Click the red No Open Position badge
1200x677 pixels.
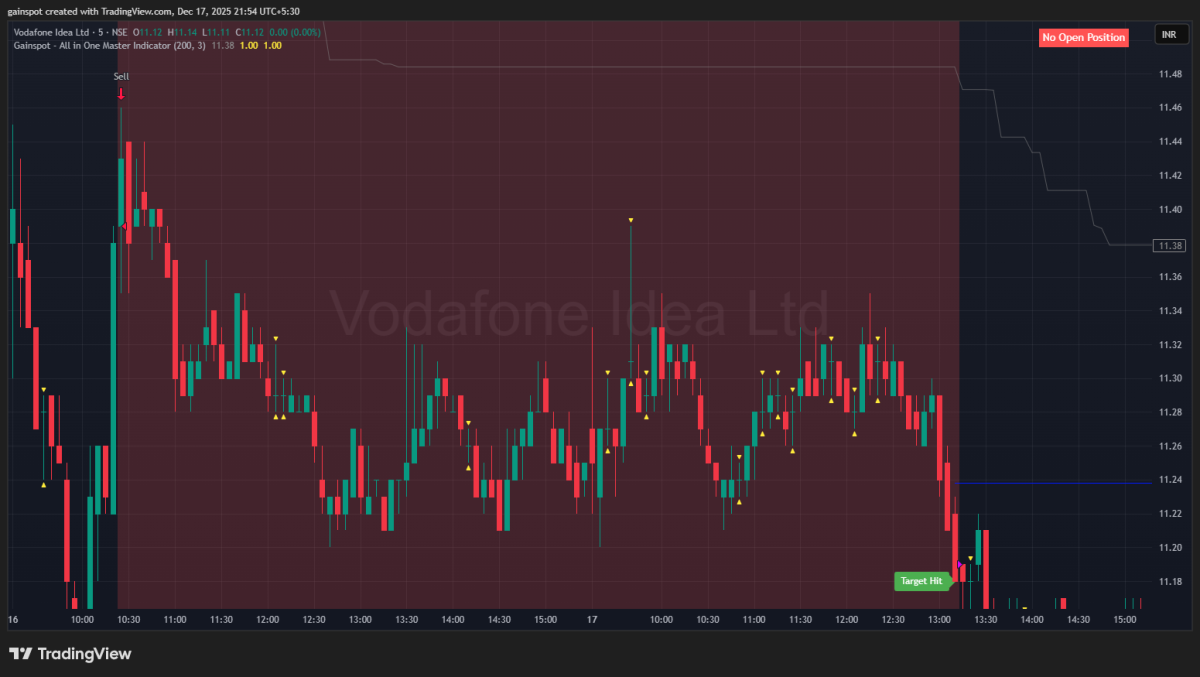[1084, 38]
